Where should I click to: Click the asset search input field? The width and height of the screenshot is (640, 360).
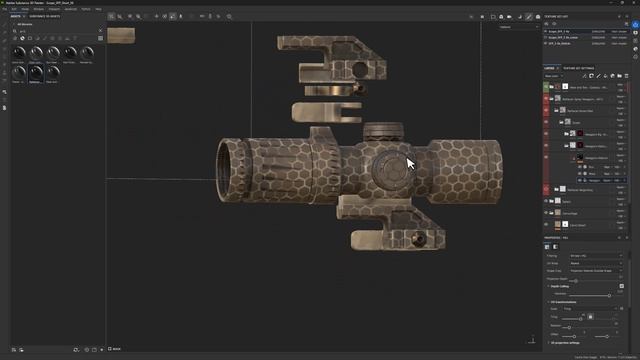(x=57, y=31)
